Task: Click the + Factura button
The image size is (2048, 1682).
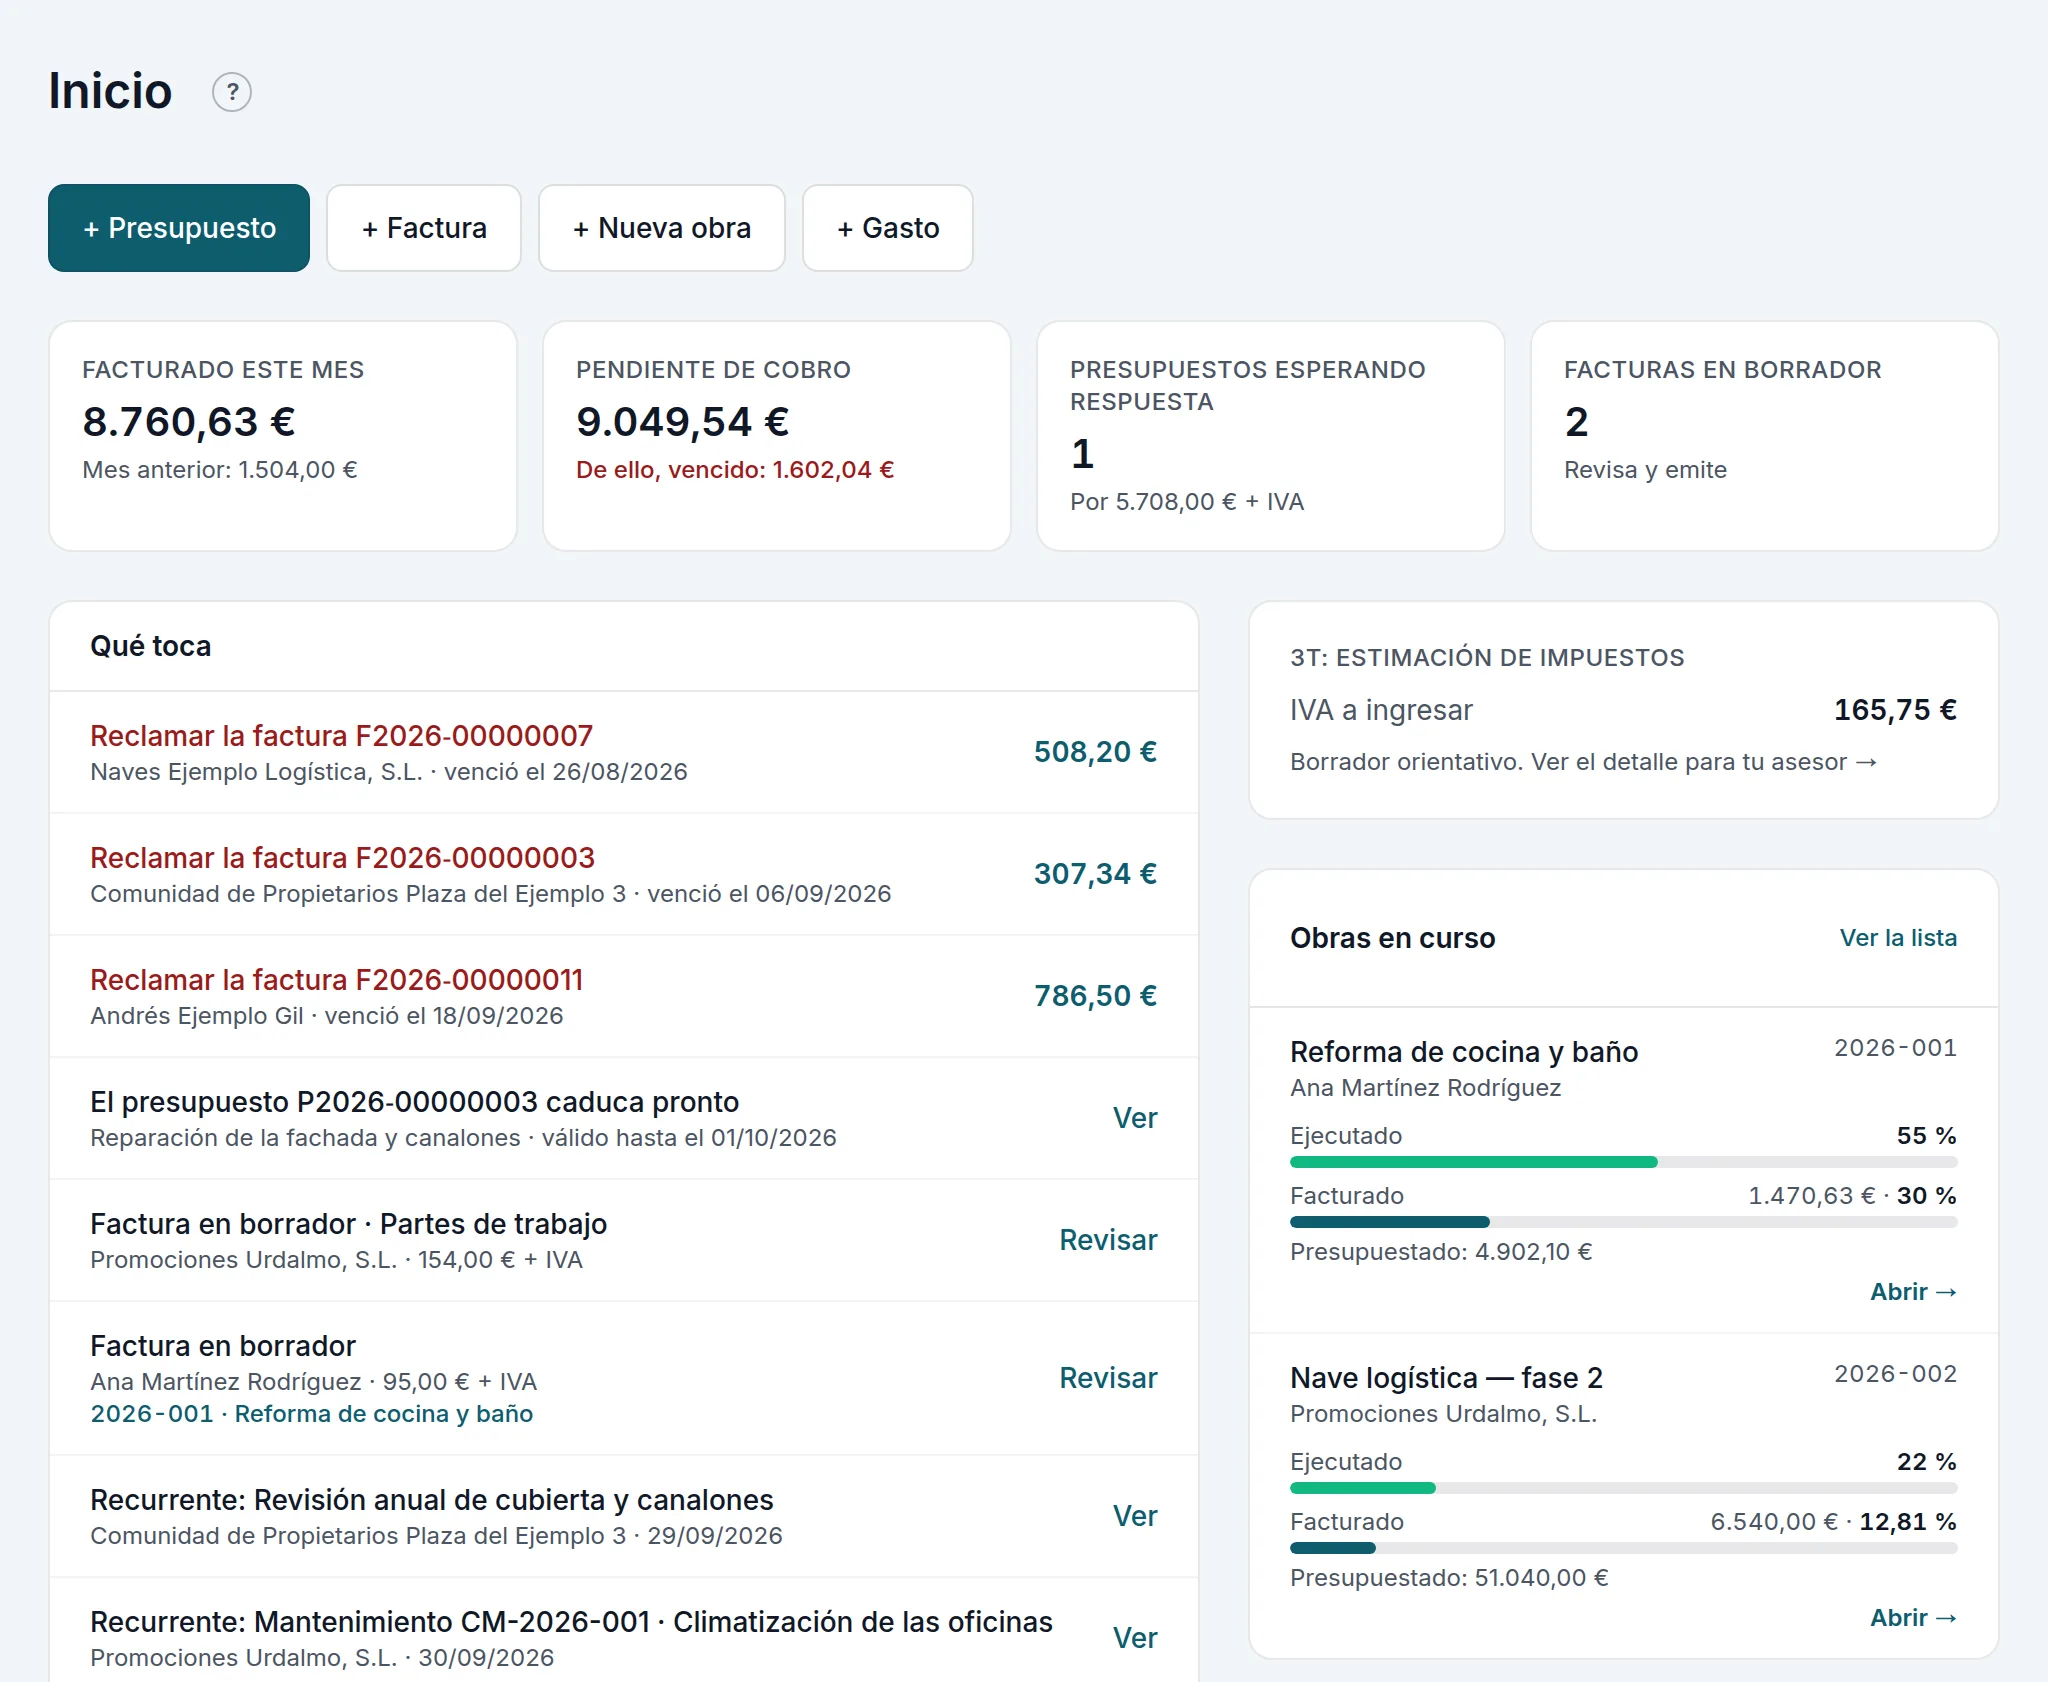Action: [x=424, y=228]
